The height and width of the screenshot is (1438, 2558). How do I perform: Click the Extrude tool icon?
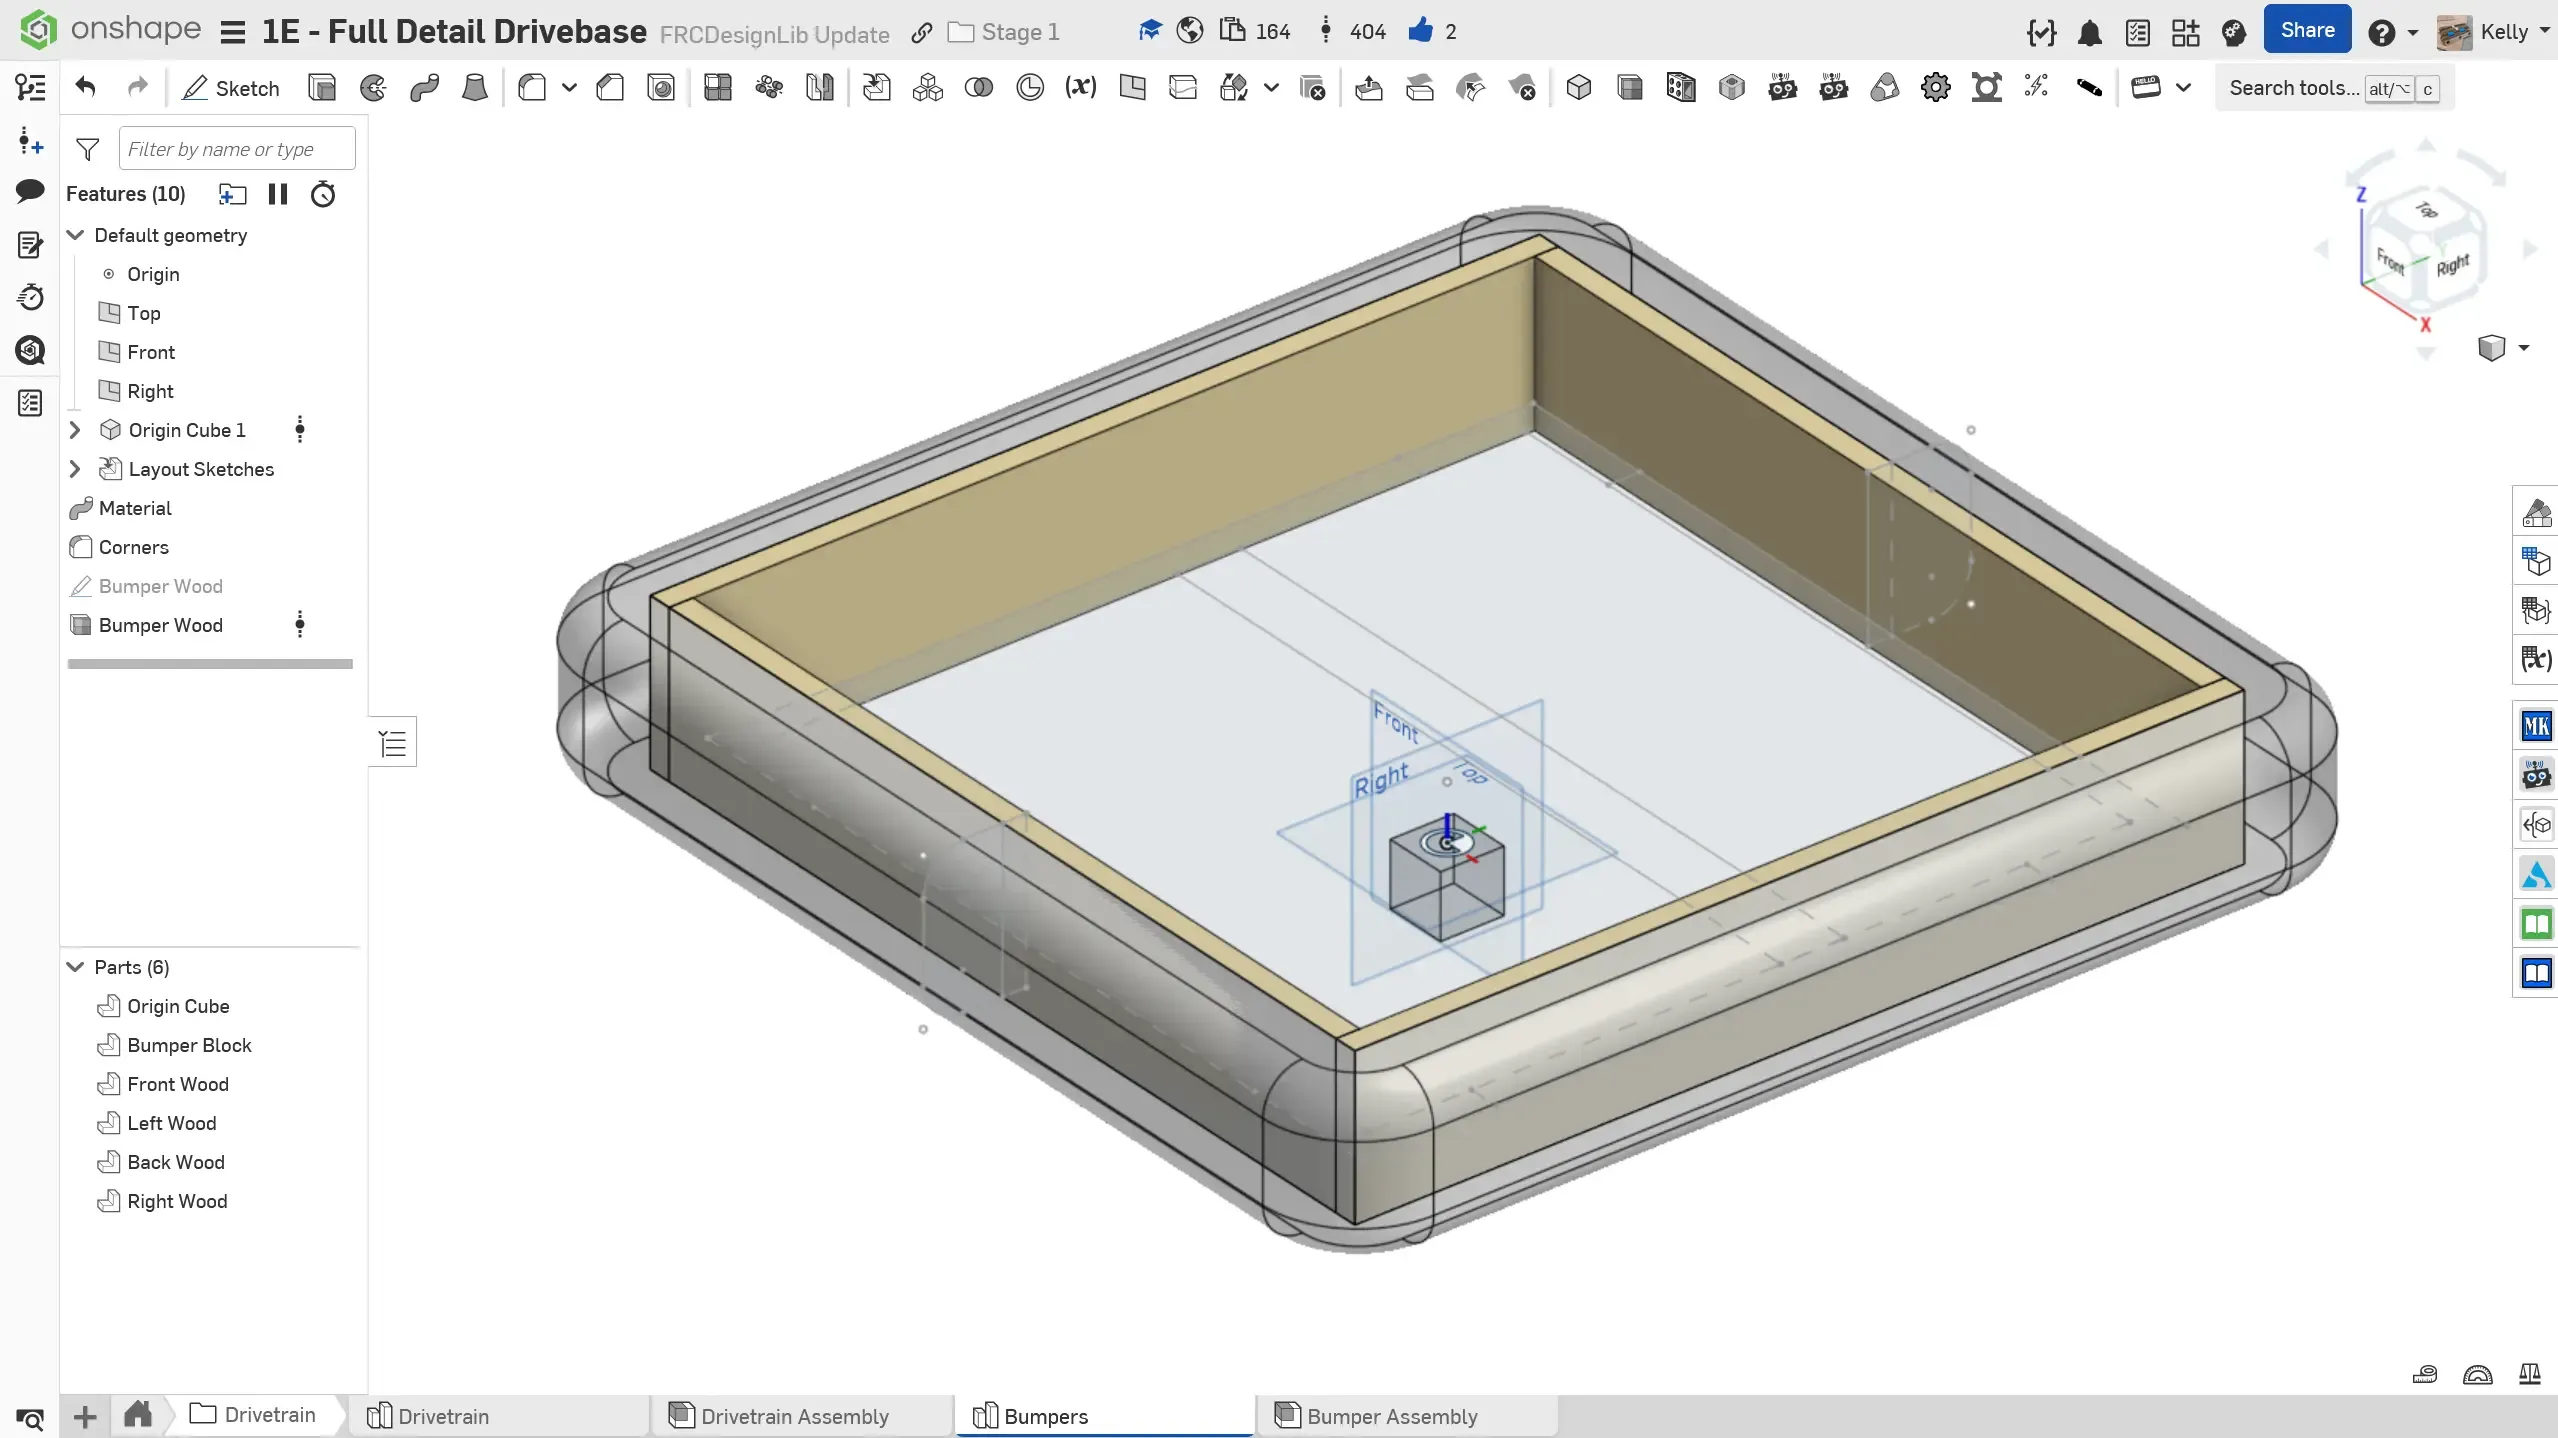(x=322, y=88)
